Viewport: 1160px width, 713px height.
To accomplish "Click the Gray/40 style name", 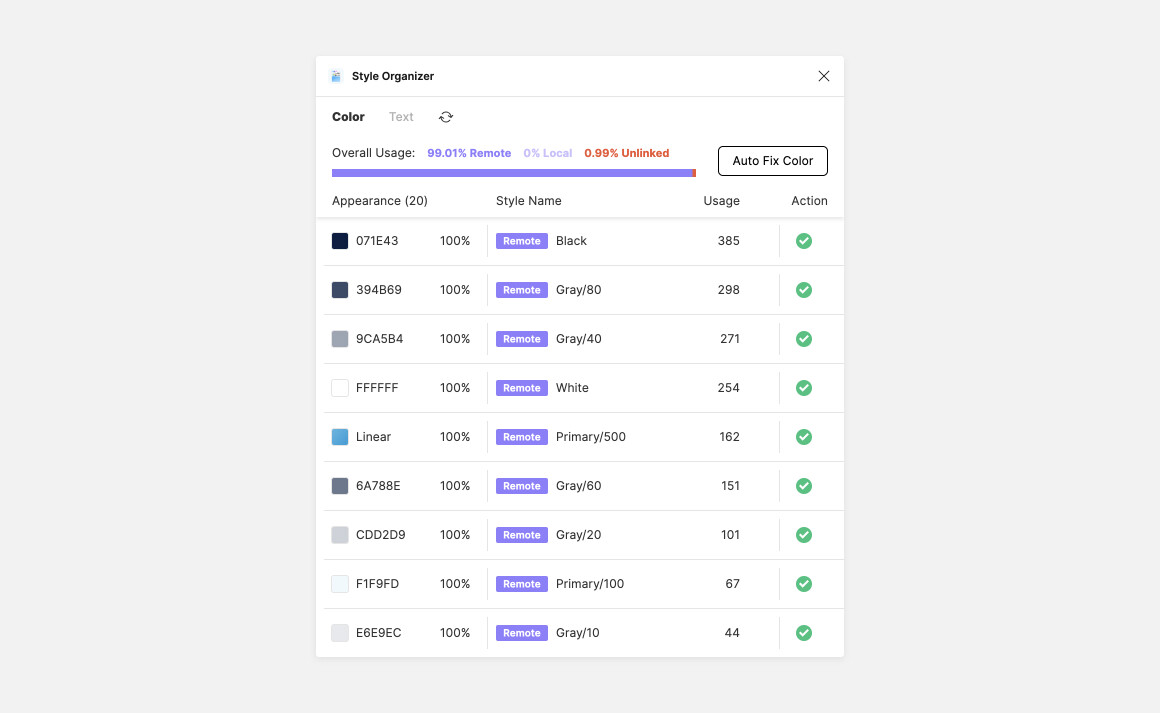I will tap(578, 339).
